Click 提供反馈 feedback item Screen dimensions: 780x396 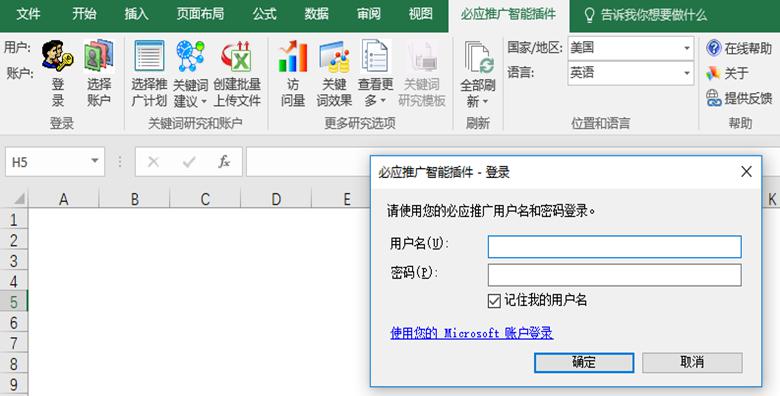tap(739, 99)
